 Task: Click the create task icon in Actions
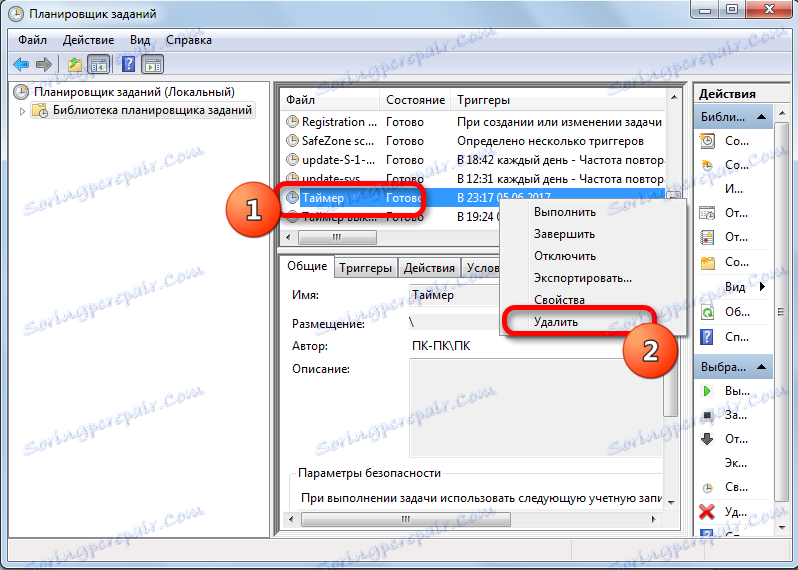click(x=707, y=165)
